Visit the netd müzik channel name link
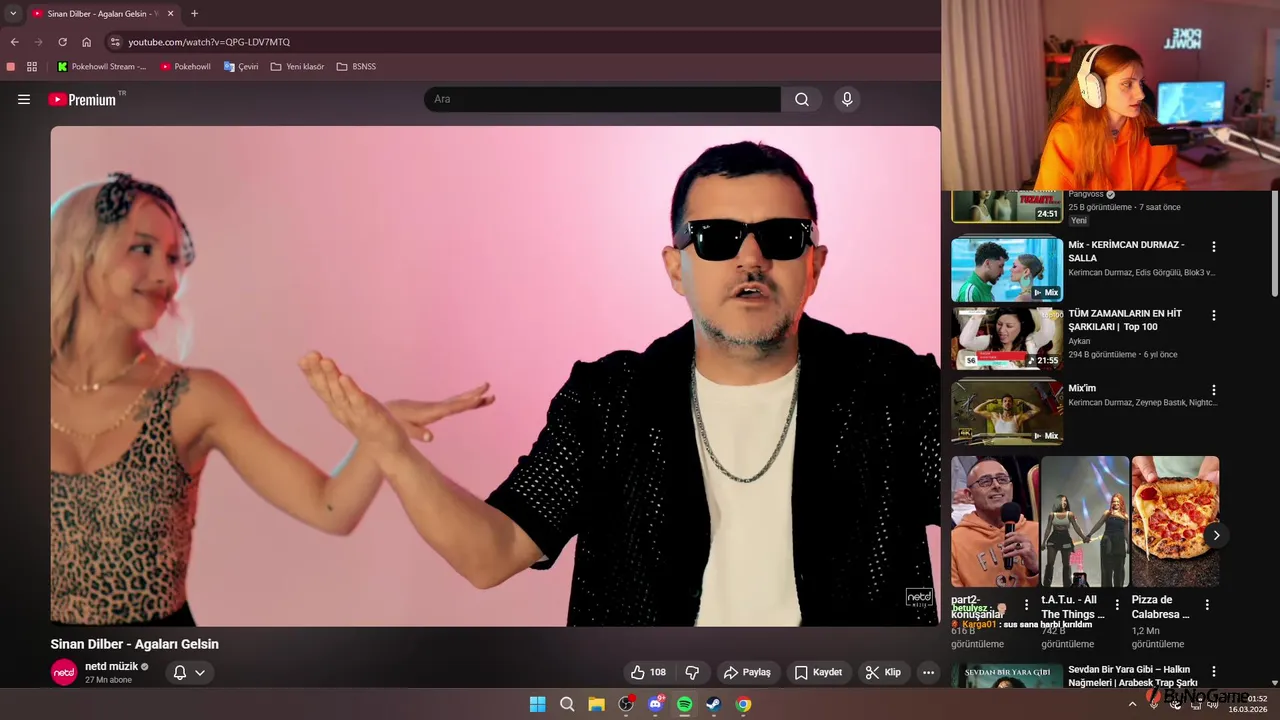1280x720 pixels. pos(111,666)
